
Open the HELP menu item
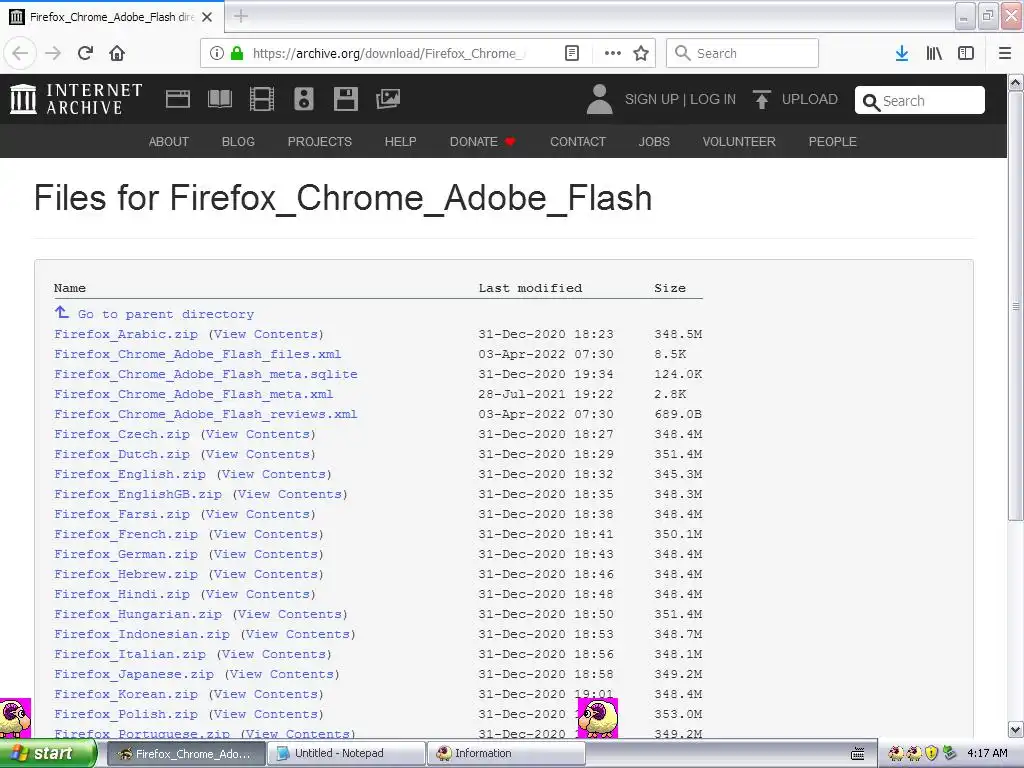tap(400, 142)
